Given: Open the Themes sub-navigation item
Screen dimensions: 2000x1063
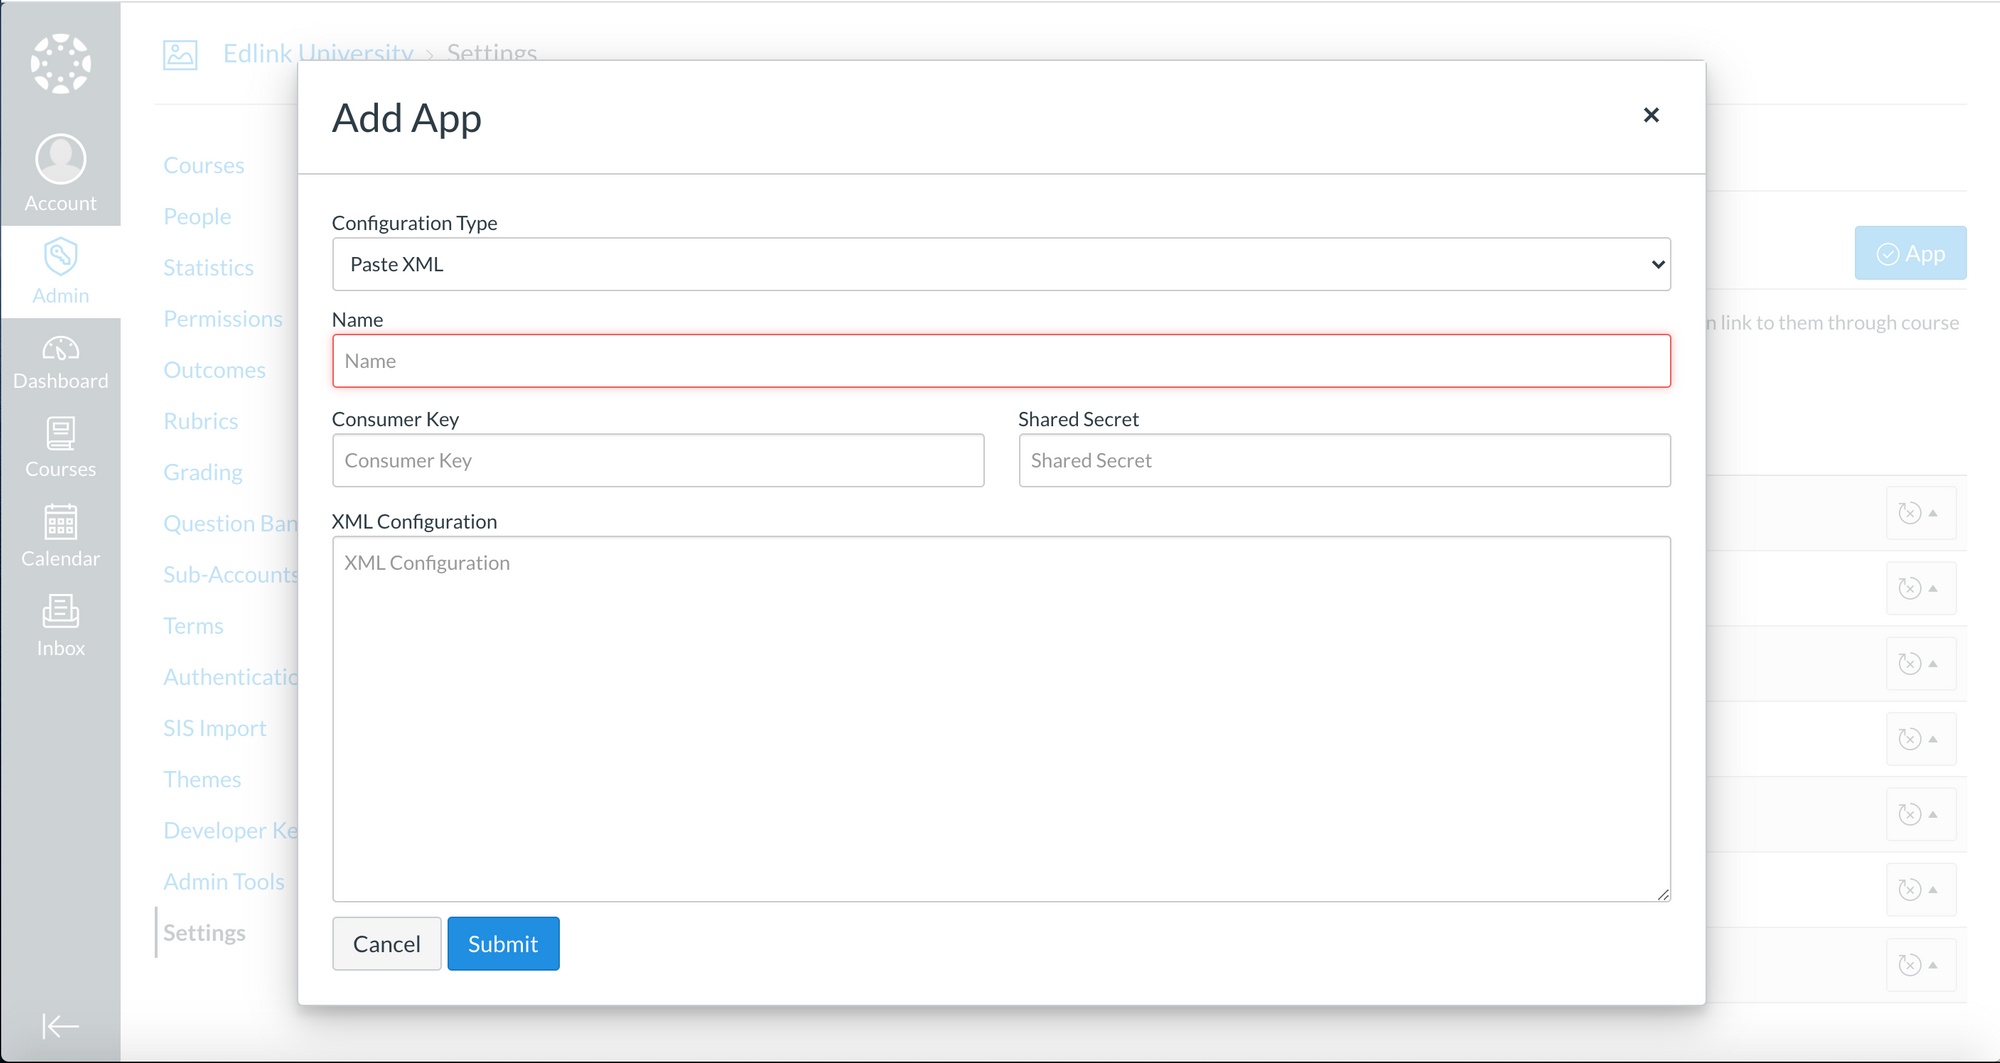Looking at the screenshot, I should 202,778.
